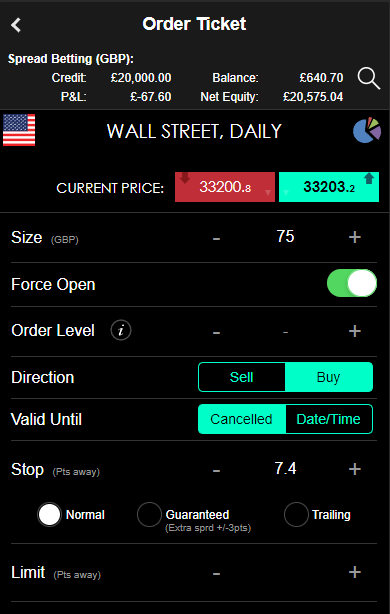Edit the Size value field showing 75
Screen dimensions: 390x614
(285, 237)
